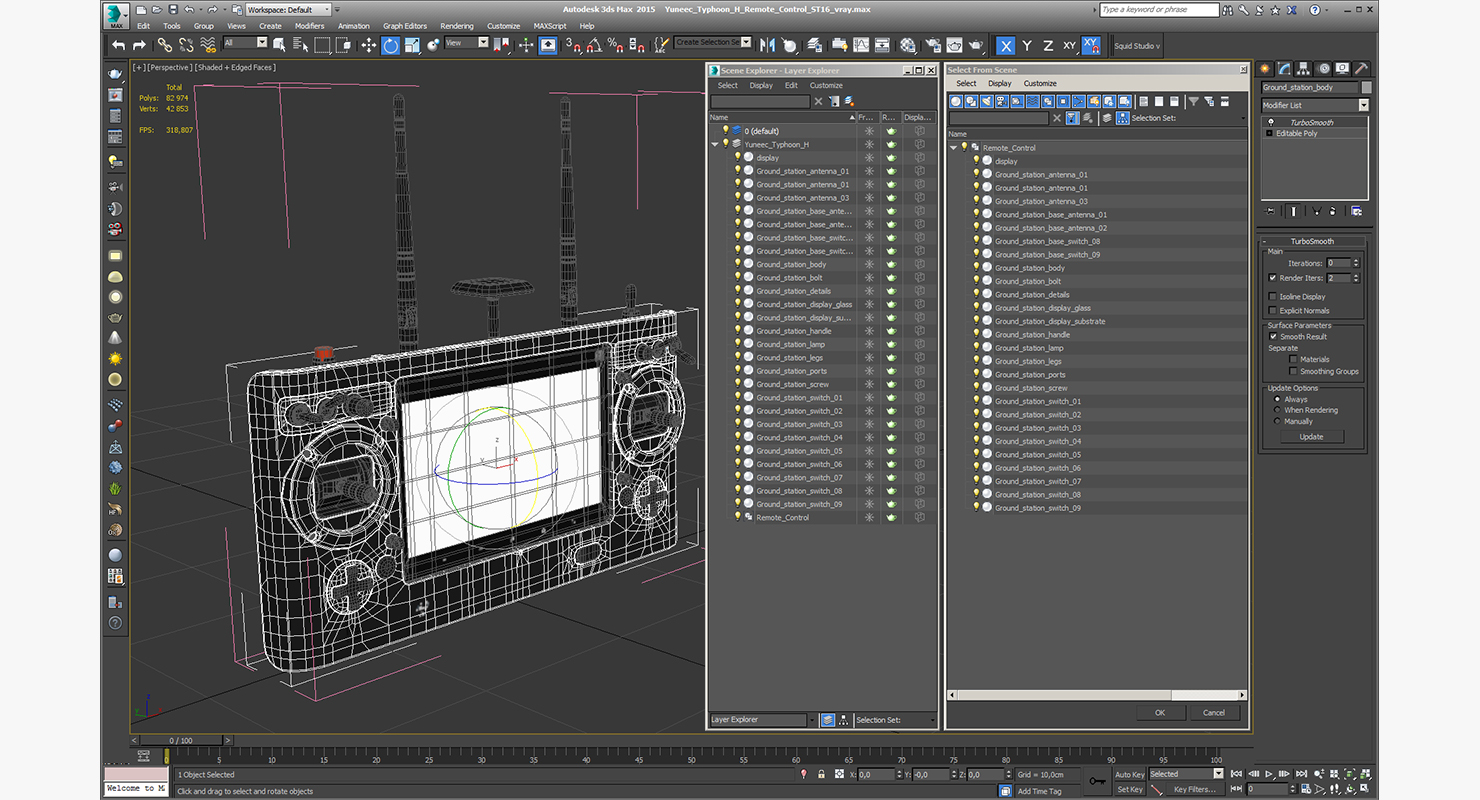The width and height of the screenshot is (1480, 800).
Task: Play the animation
Action: pyautogui.click(x=1269, y=774)
